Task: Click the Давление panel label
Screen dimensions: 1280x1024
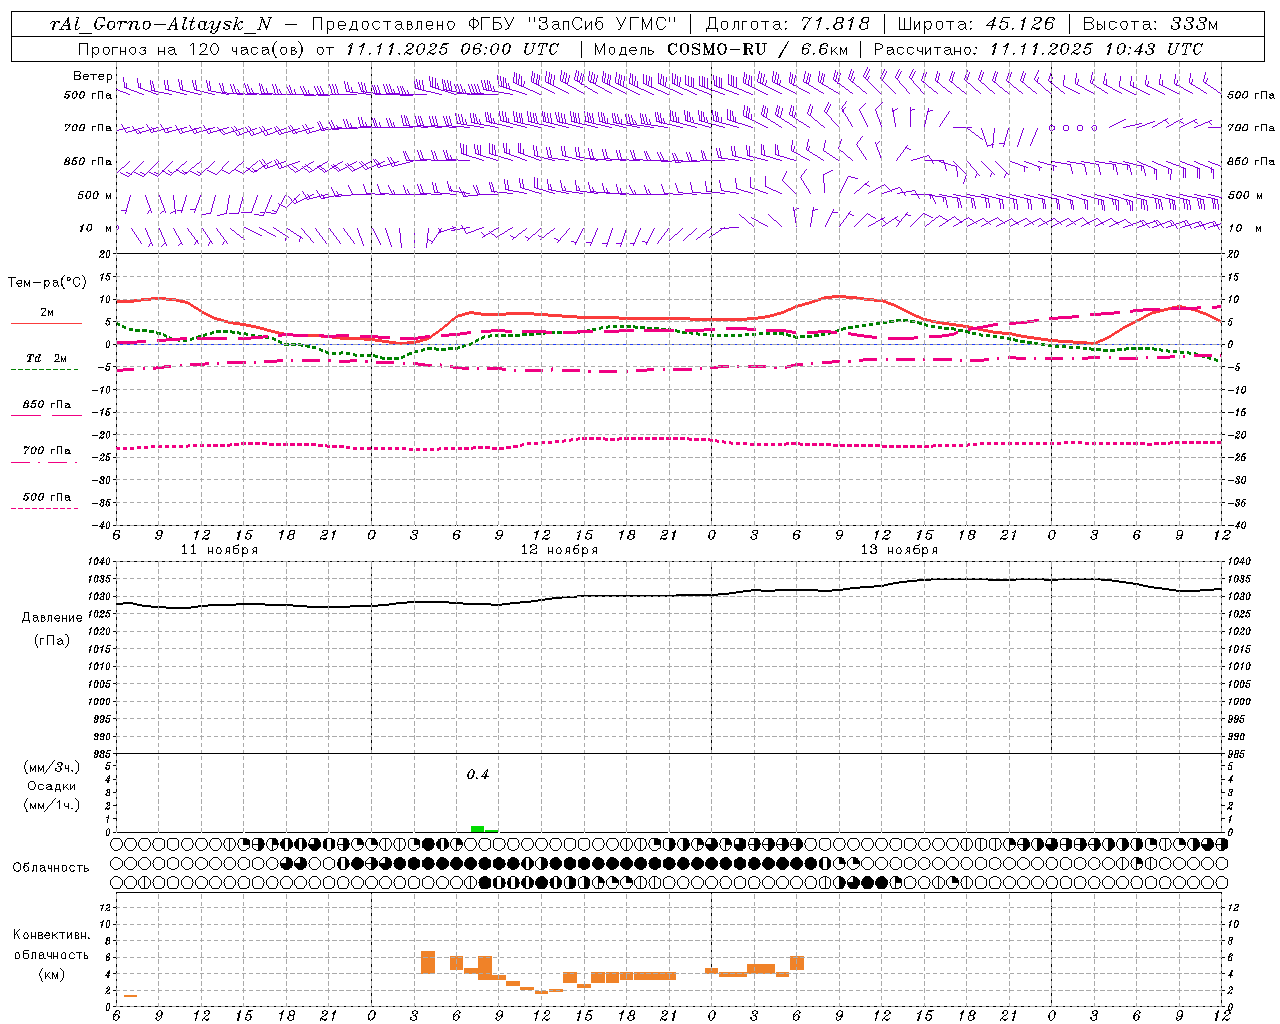Action: tap(52, 618)
